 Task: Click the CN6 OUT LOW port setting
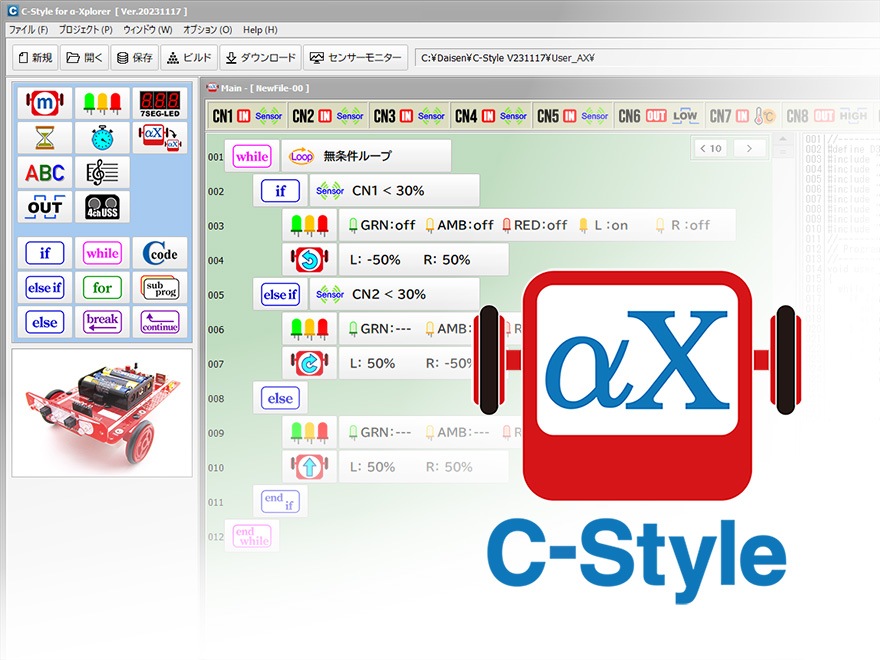(657, 116)
